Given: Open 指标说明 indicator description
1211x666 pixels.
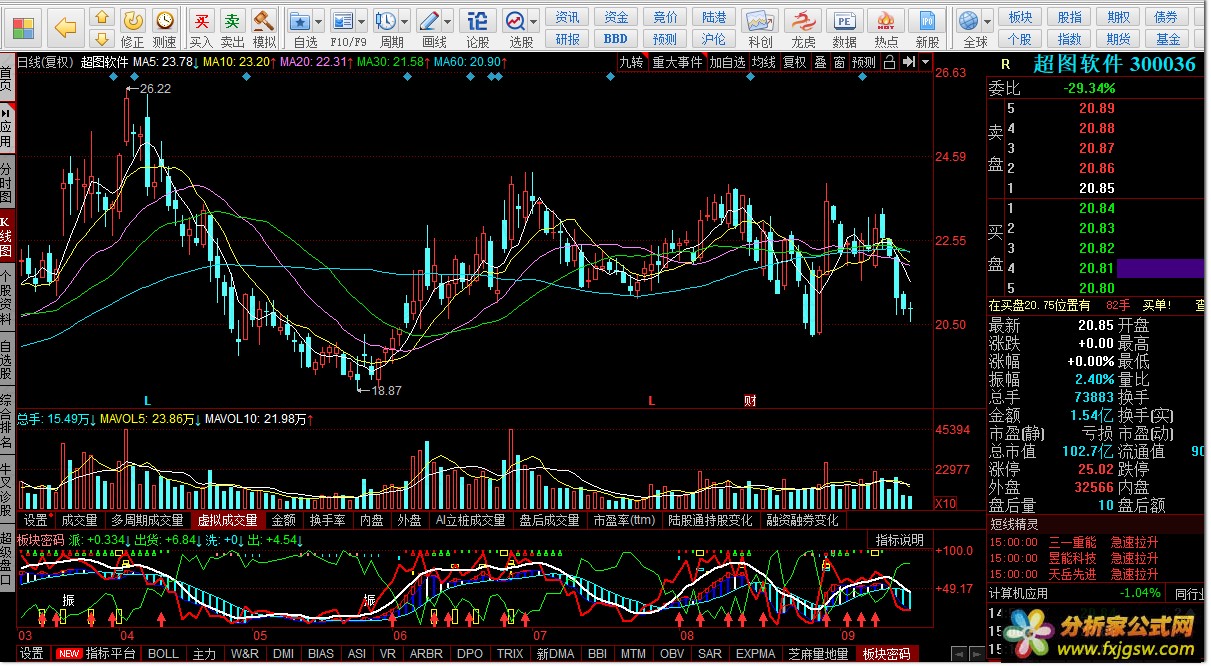Looking at the screenshot, I should point(900,540).
